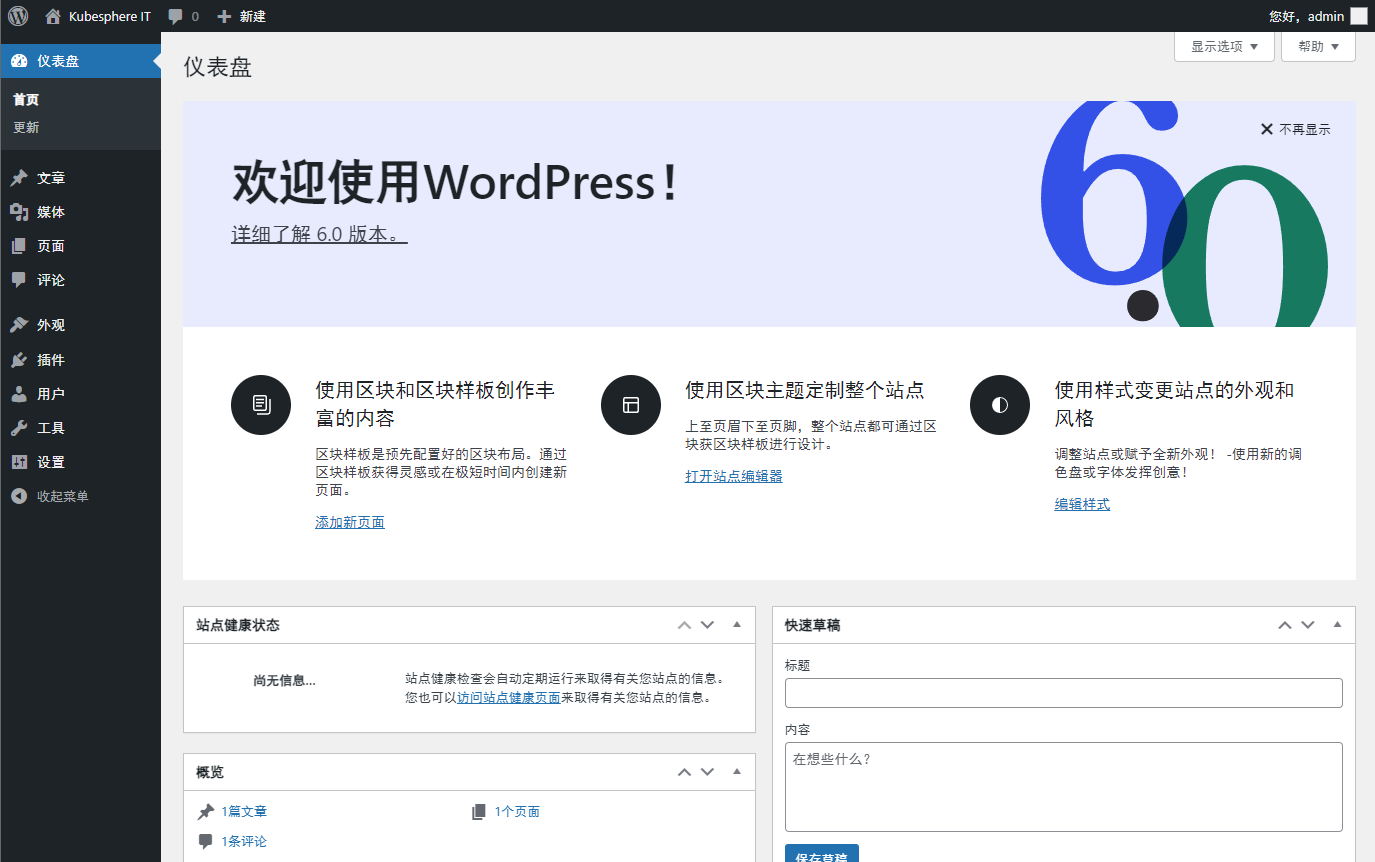The width and height of the screenshot is (1375, 862).
Task: Click the 站点健康状态 panel title
Action: (238, 625)
